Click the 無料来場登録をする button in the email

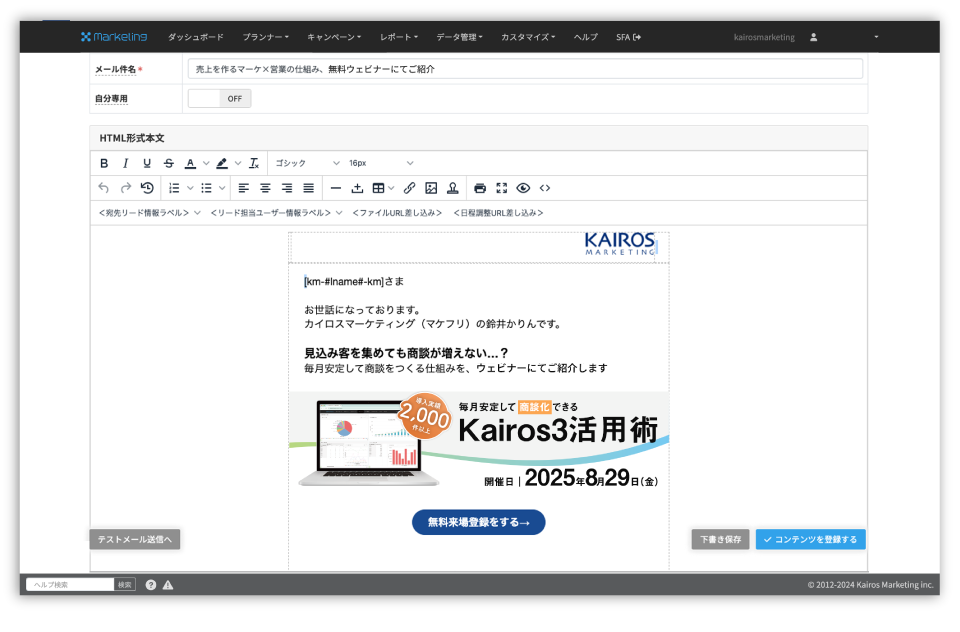[x=479, y=522]
